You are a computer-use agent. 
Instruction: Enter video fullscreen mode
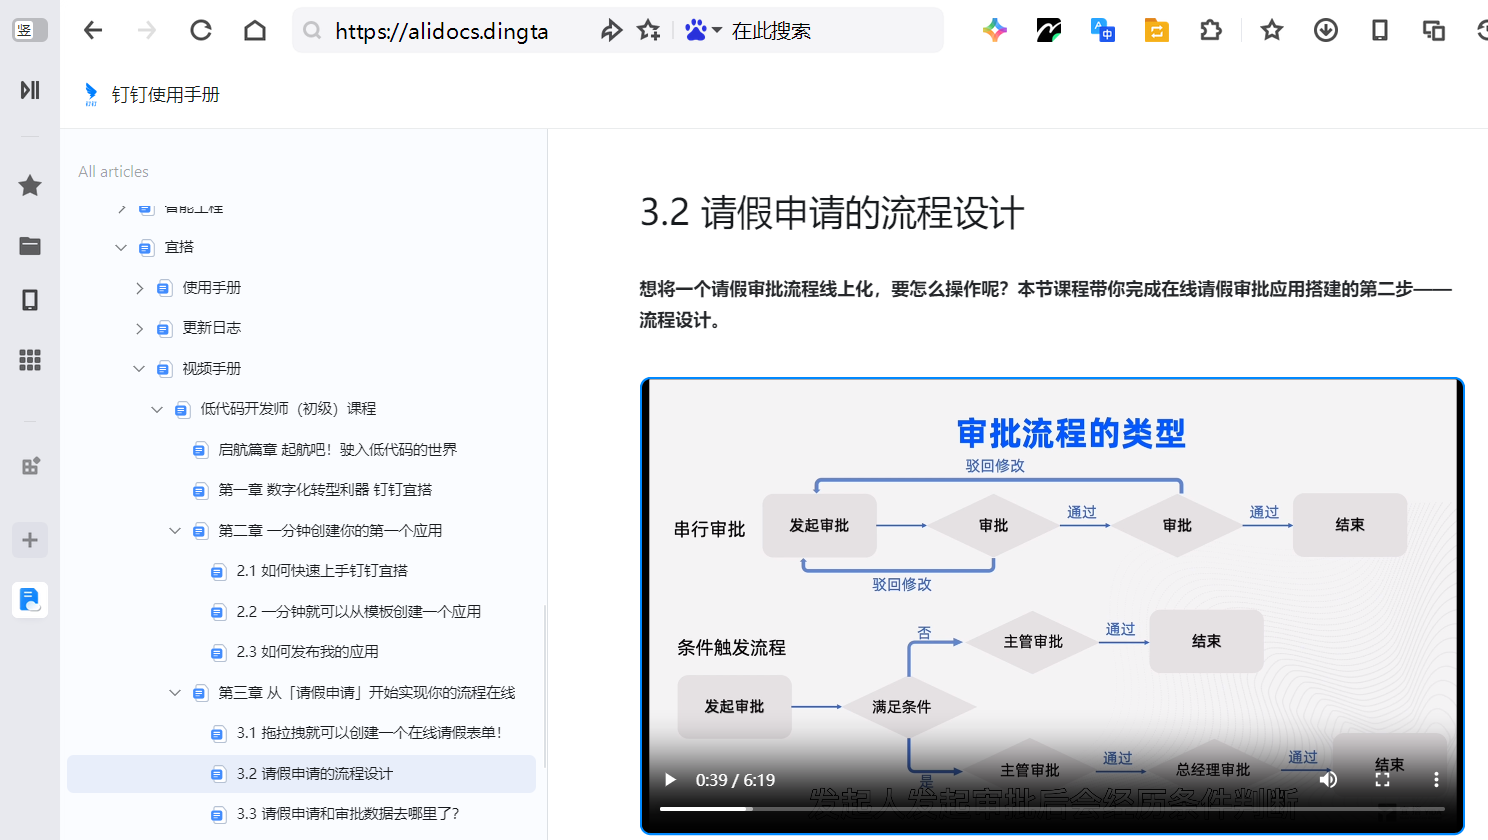1382,780
